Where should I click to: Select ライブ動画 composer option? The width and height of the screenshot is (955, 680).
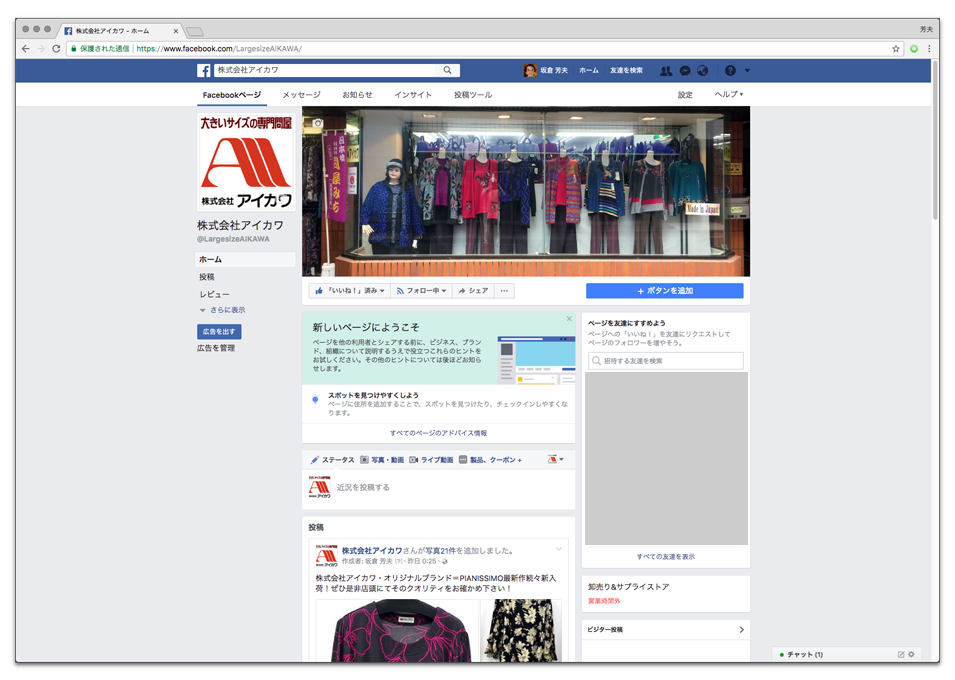tap(431, 460)
